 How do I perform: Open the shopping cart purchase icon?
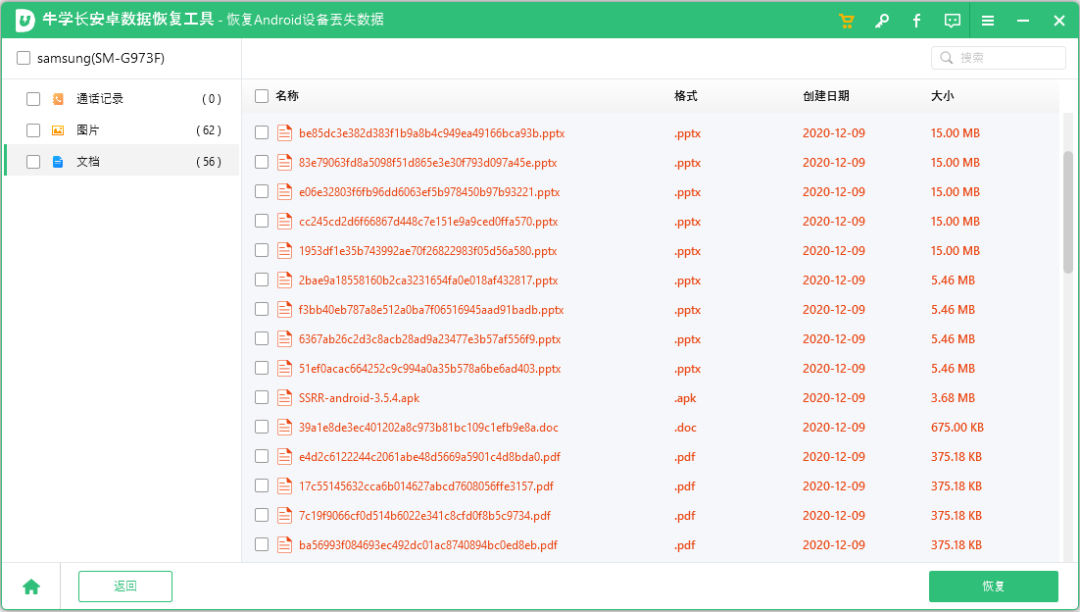click(x=847, y=21)
